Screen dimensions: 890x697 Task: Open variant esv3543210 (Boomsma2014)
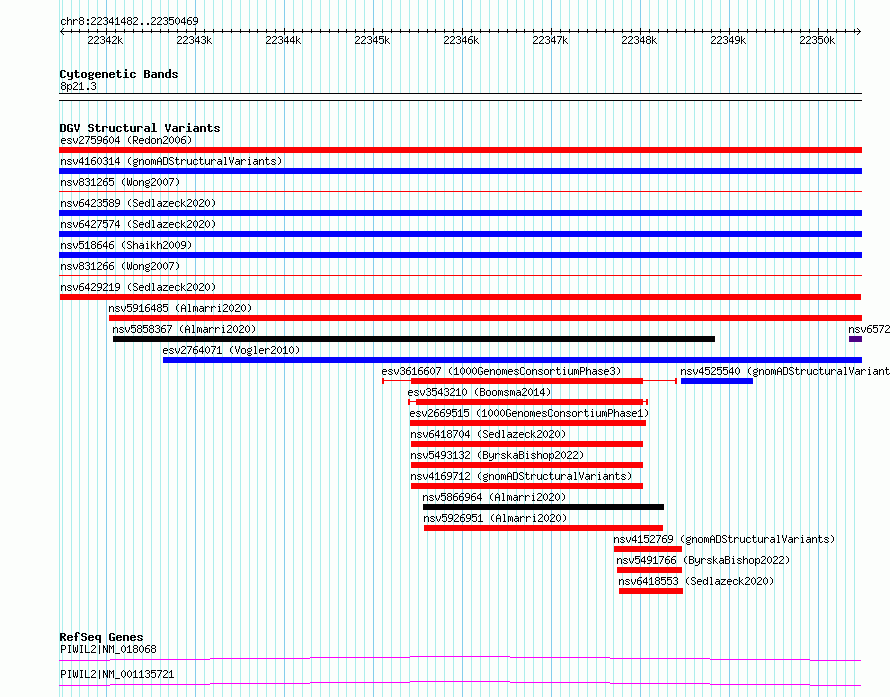(x=479, y=392)
